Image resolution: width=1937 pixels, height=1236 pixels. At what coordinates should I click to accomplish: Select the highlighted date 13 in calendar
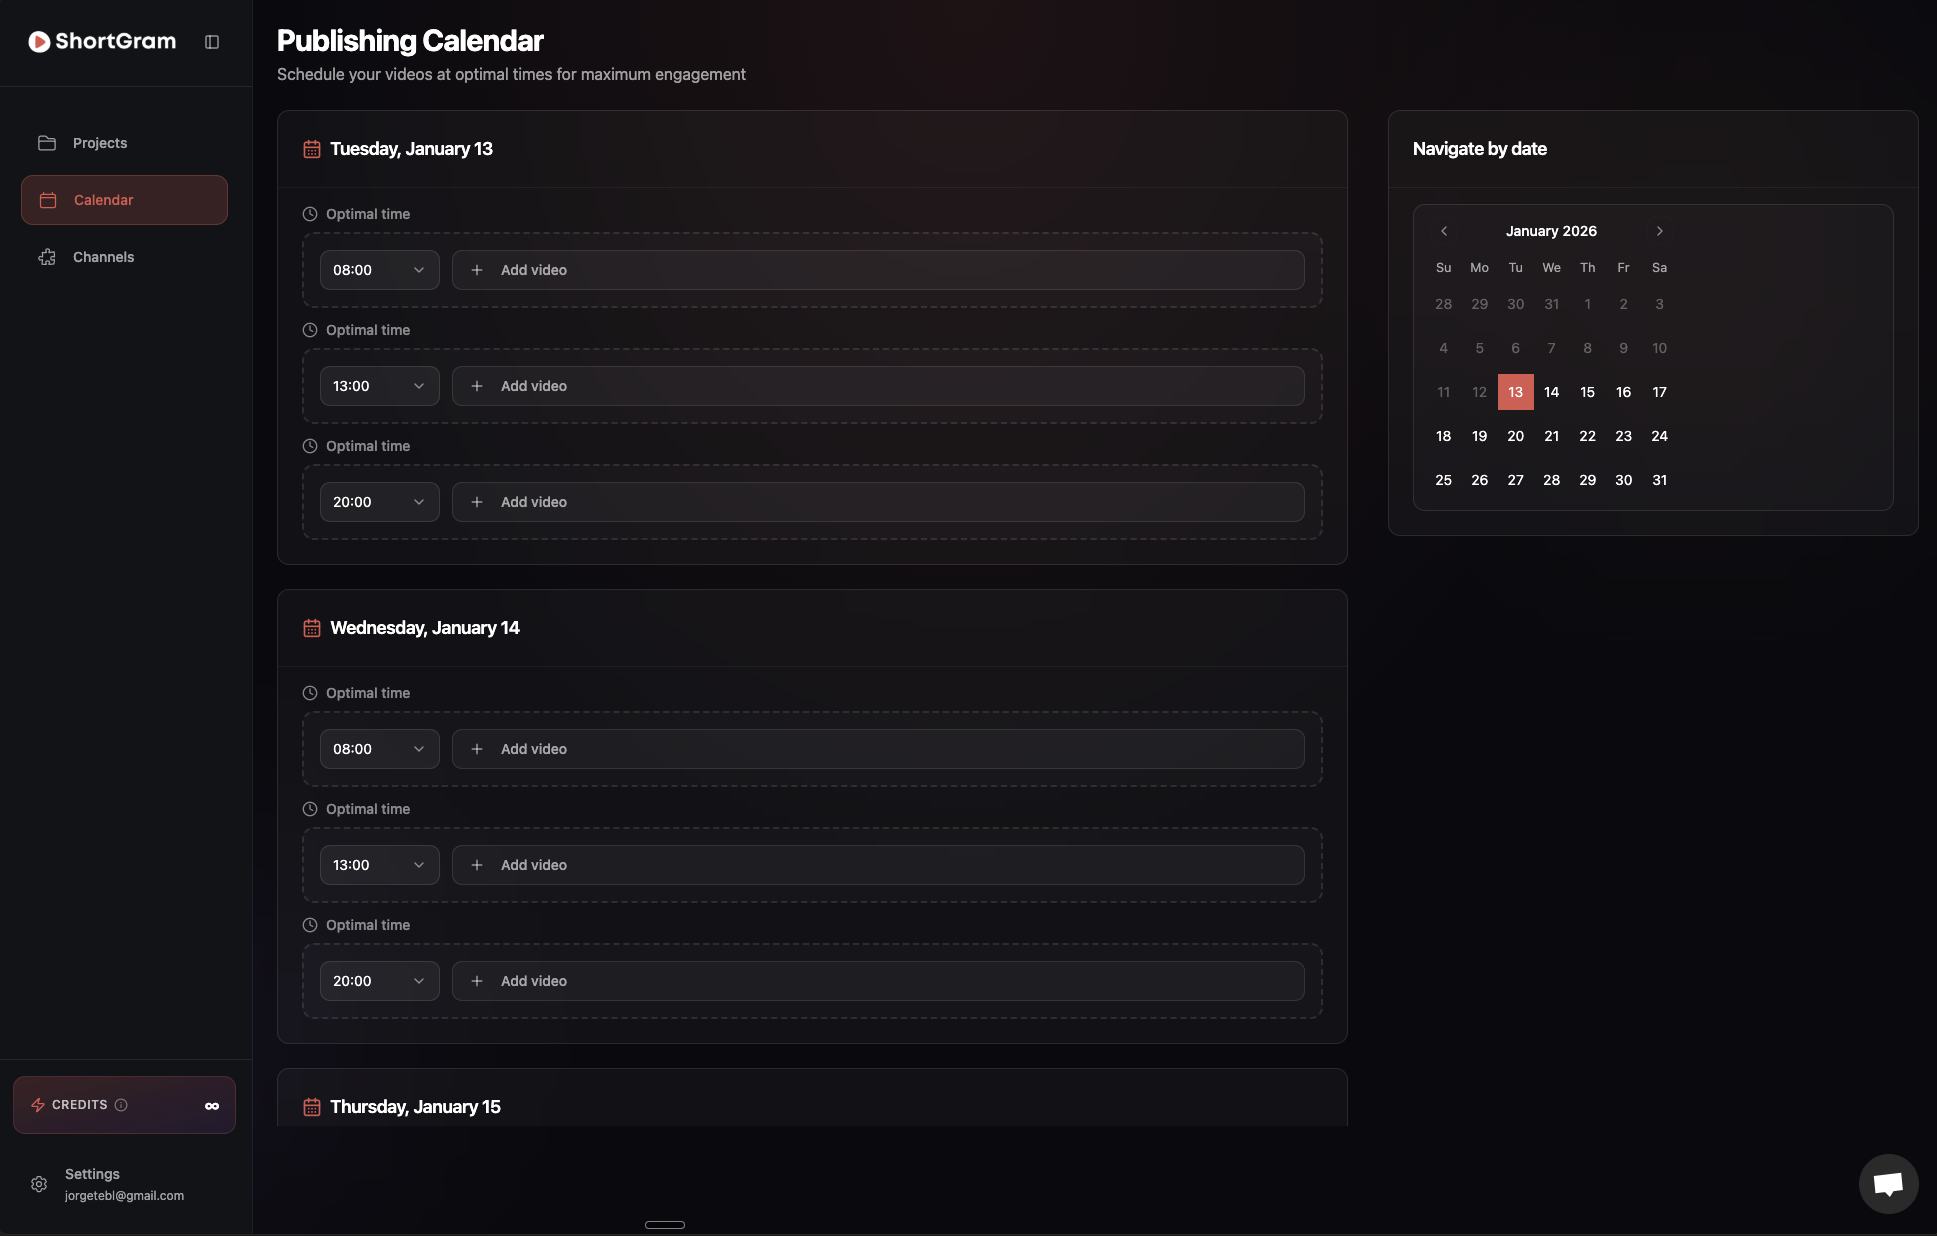pos(1515,392)
